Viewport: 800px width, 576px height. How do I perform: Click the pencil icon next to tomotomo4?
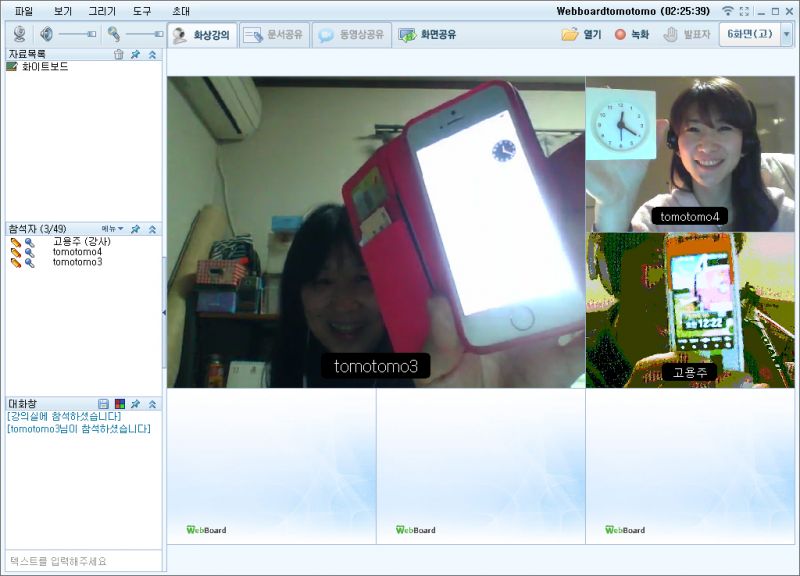(16, 252)
